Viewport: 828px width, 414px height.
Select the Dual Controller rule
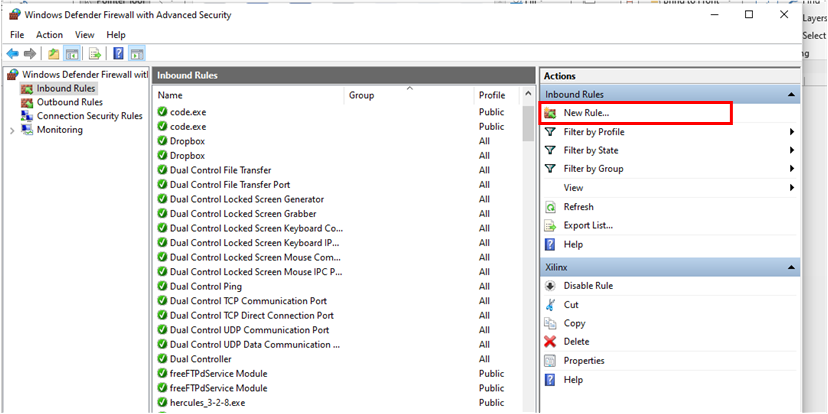click(x=200, y=359)
